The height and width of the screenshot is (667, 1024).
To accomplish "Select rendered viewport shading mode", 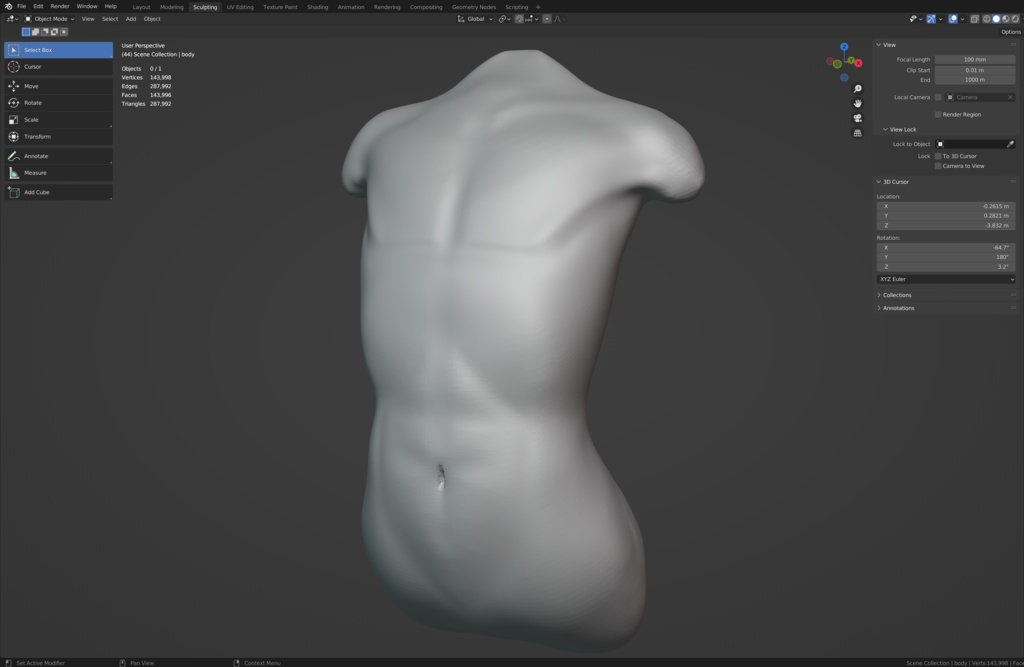I will pos(1015,19).
